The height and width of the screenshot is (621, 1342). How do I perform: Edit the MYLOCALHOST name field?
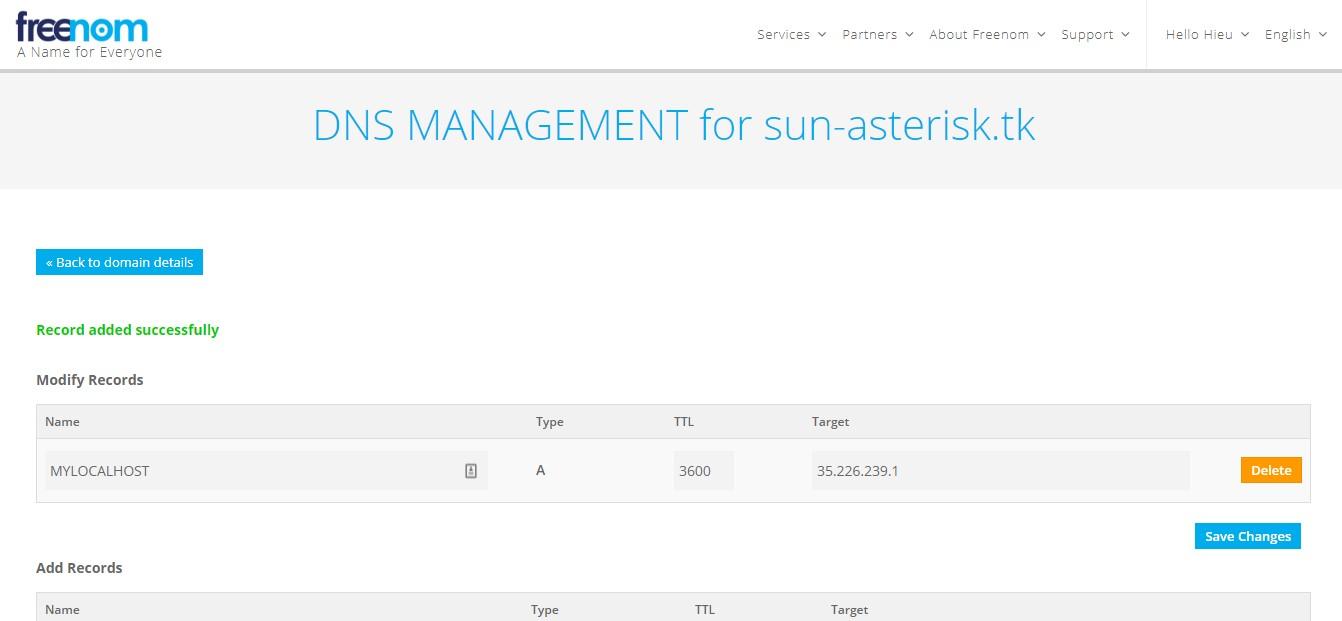[x=266, y=470]
